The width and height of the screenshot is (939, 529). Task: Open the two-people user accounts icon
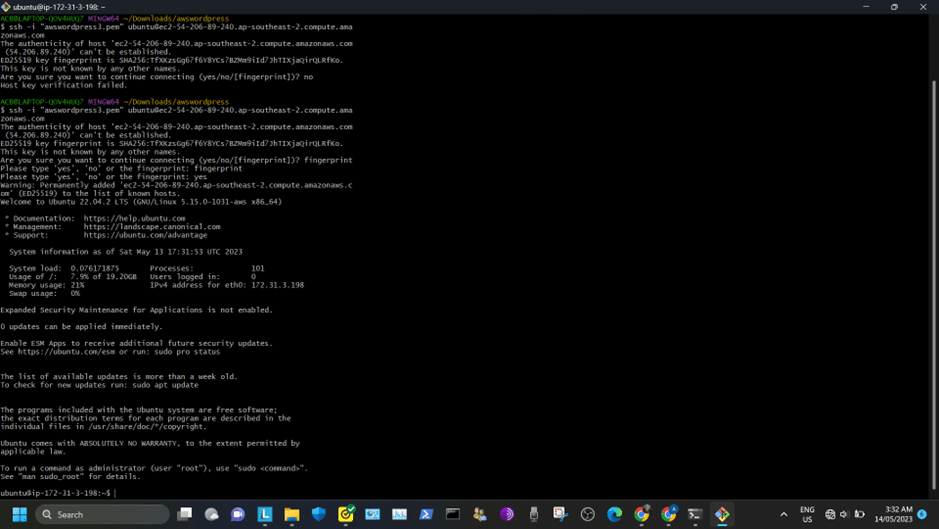[x=480, y=514]
